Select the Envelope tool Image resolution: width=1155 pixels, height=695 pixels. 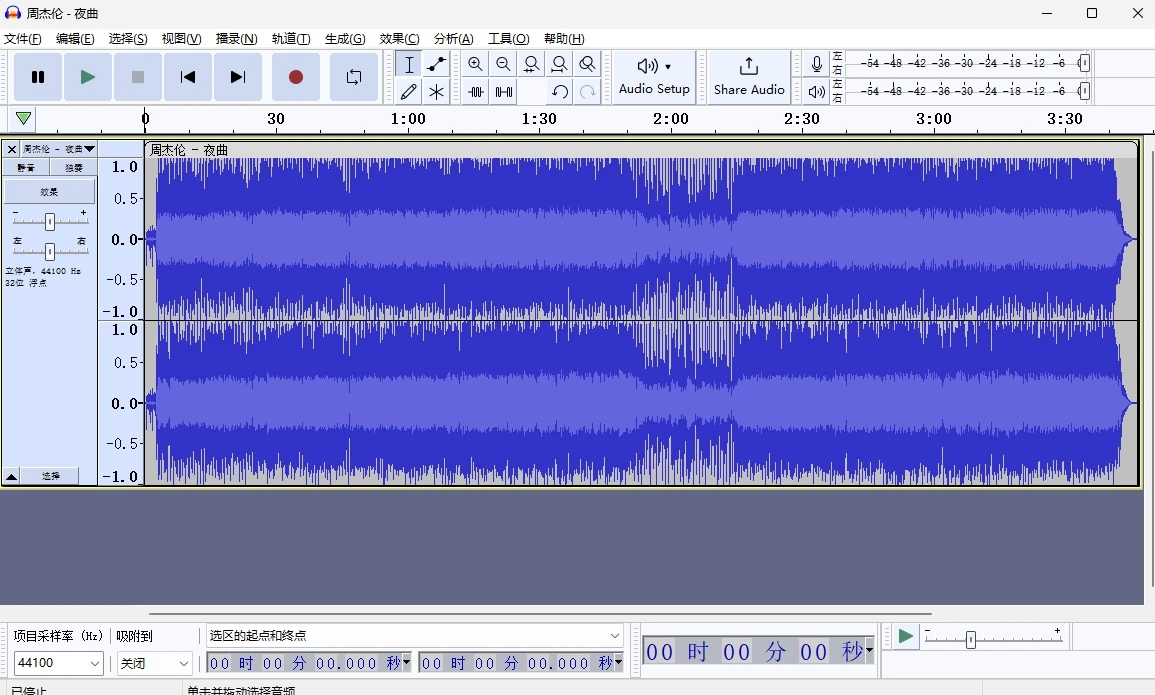[436, 64]
